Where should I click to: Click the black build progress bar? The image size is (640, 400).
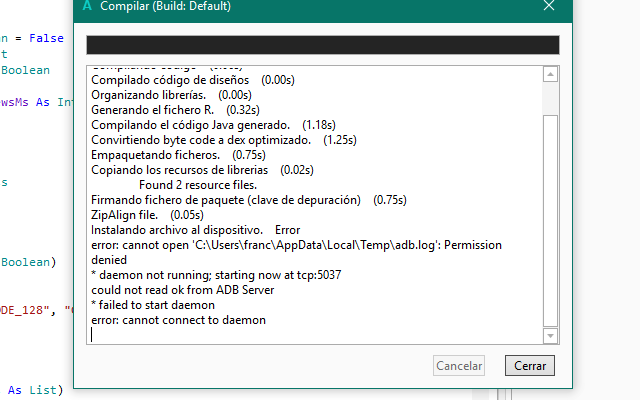click(x=321, y=44)
